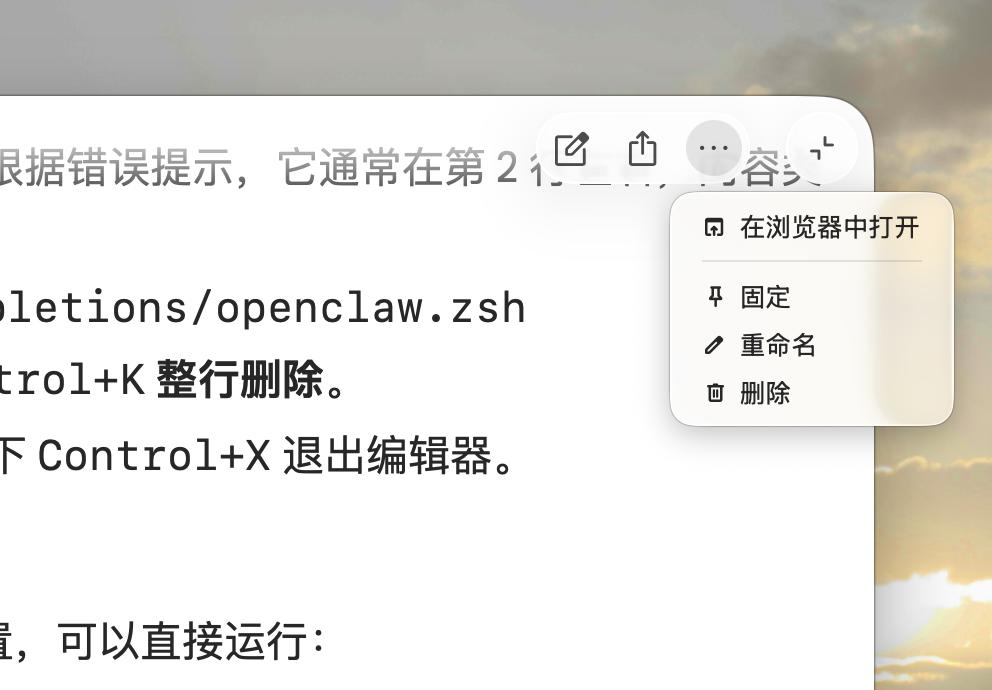Click the separator line under 在浏览器中打开
The image size is (992, 690).
812,261
